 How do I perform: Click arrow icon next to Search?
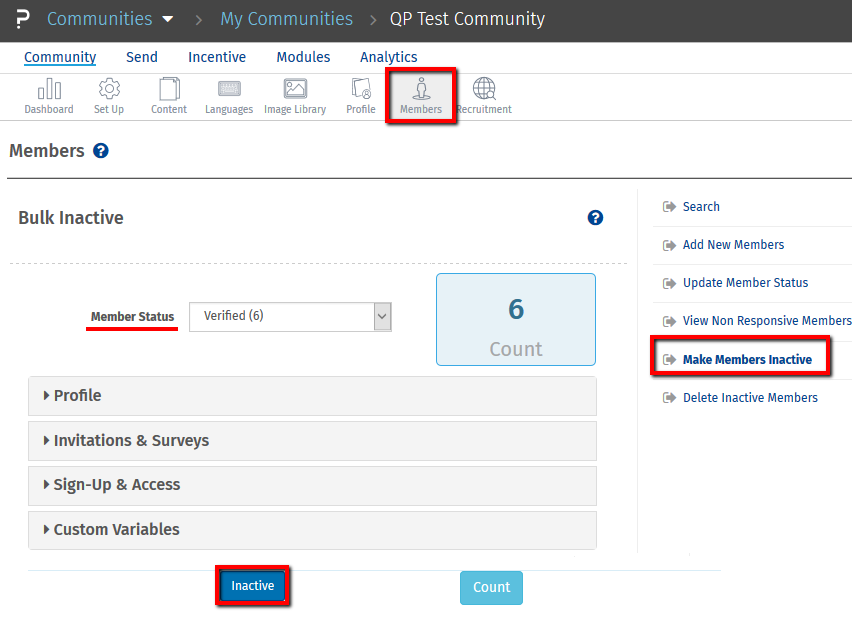tap(669, 207)
